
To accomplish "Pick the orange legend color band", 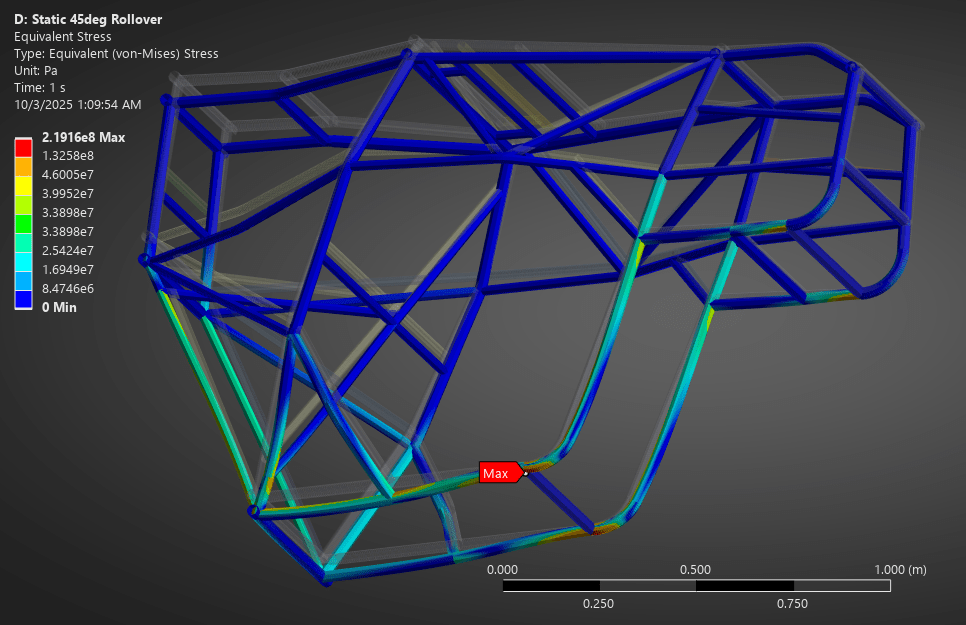I will coord(23,165).
